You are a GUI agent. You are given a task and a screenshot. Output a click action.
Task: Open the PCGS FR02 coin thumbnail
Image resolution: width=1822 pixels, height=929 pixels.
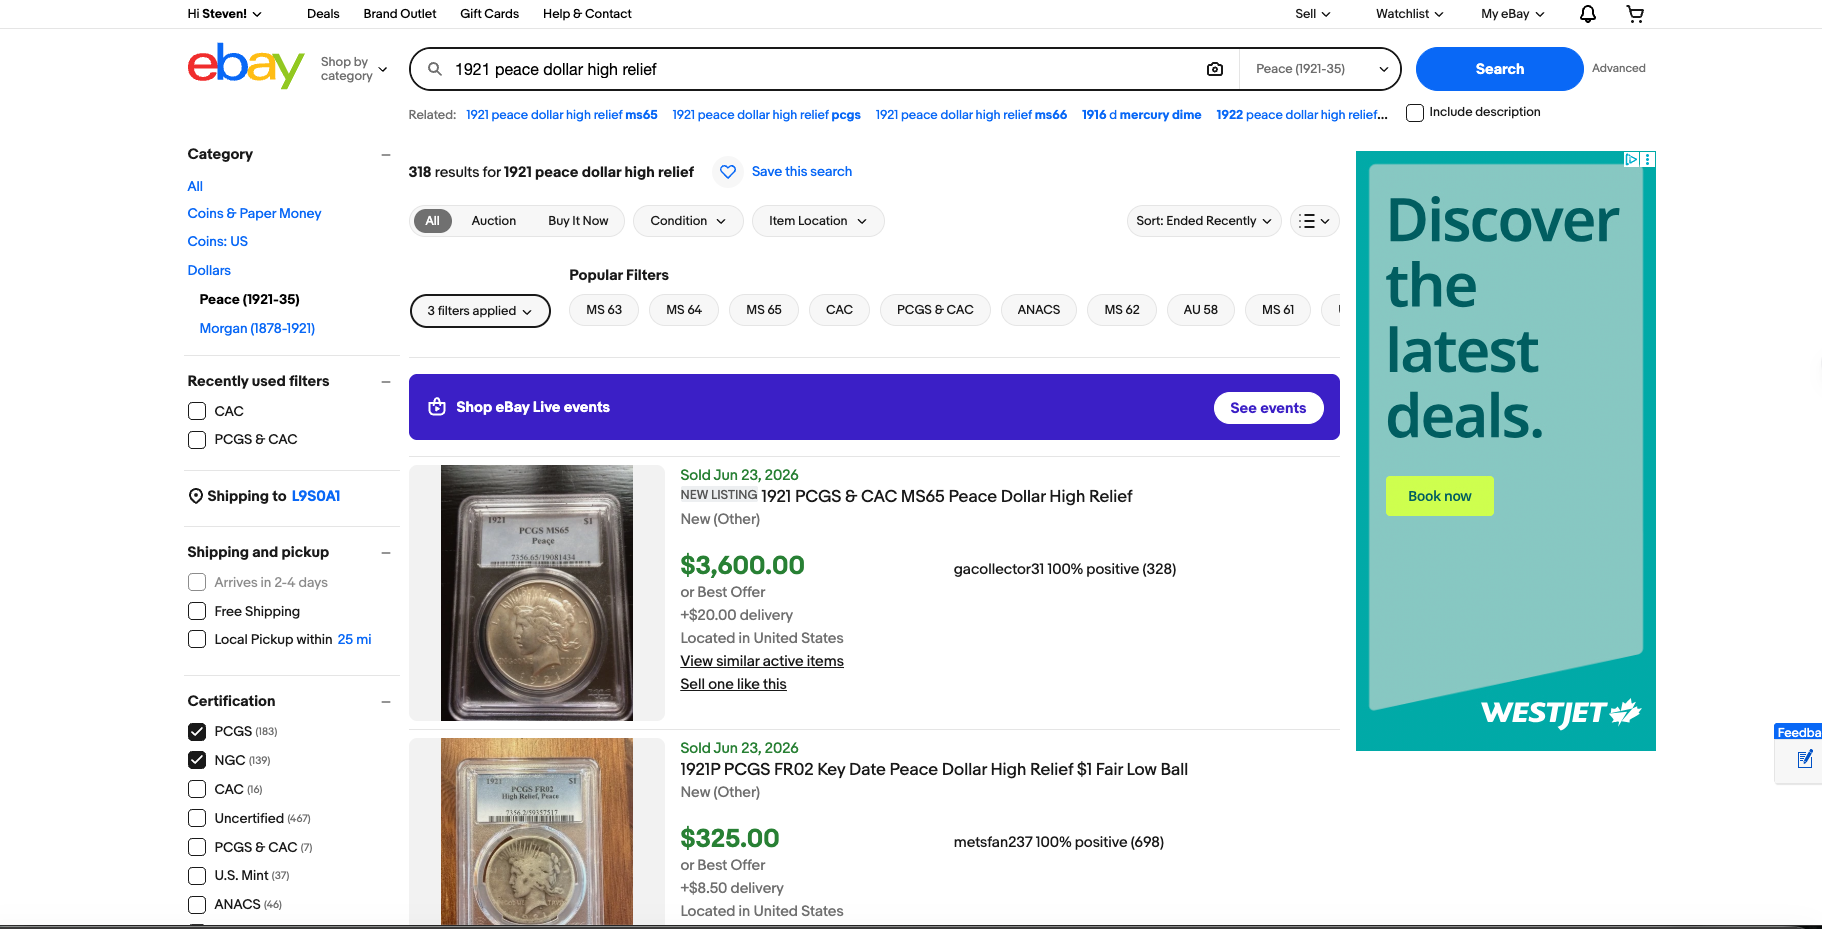coord(537,832)
